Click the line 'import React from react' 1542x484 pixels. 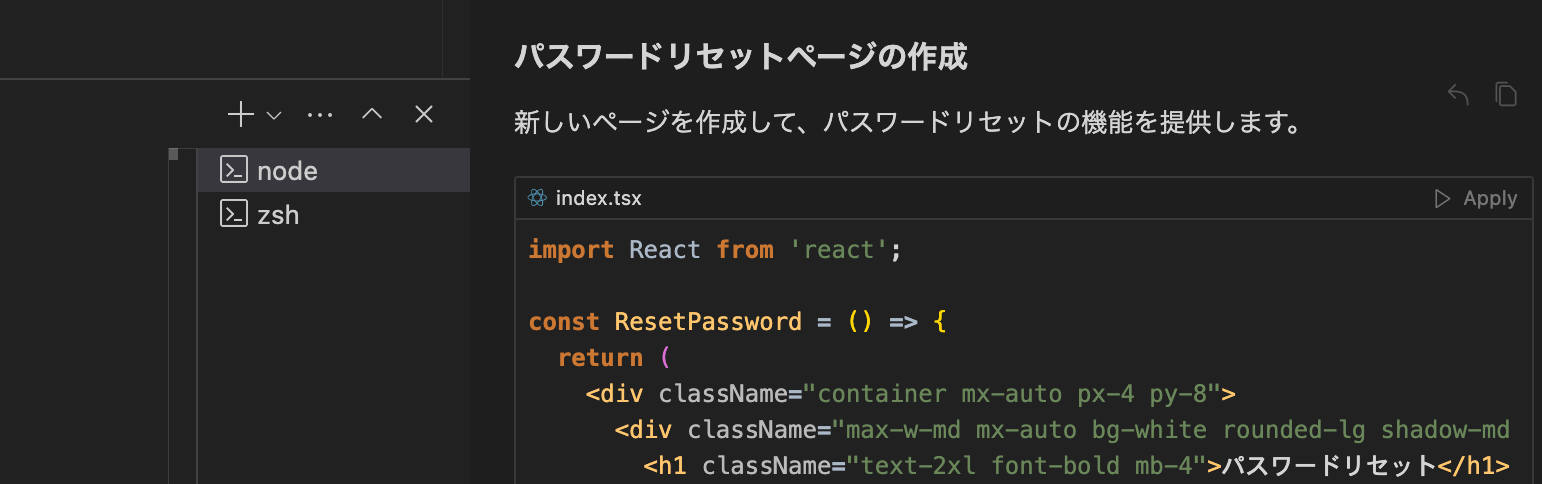(715, 250)
